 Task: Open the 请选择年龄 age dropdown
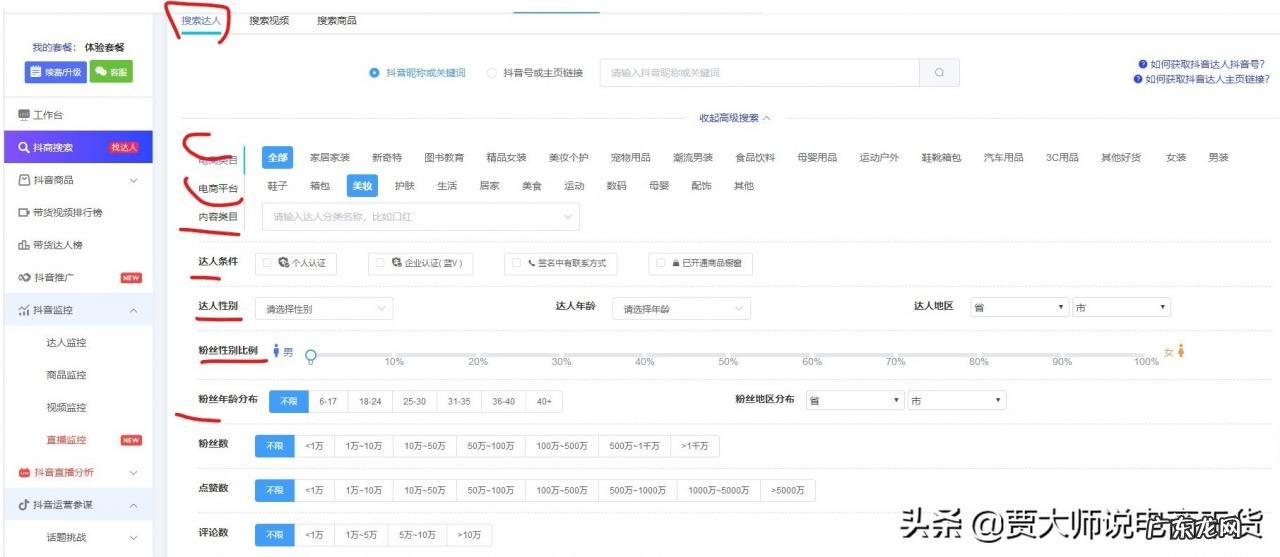pyautogui.click(x=681, y=309)
